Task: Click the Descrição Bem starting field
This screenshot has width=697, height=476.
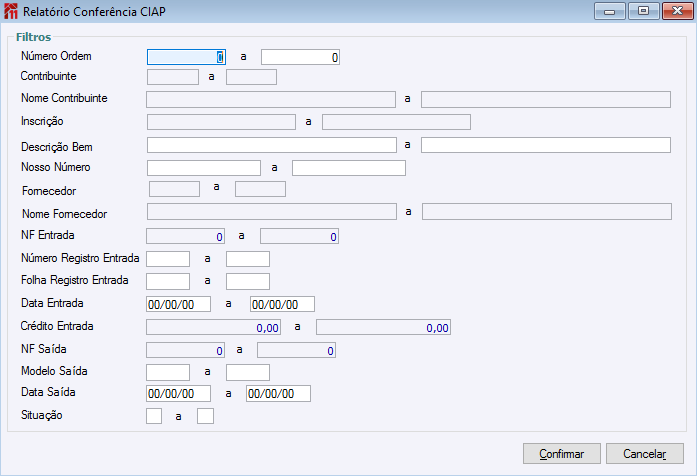Action: coord(272,145)
